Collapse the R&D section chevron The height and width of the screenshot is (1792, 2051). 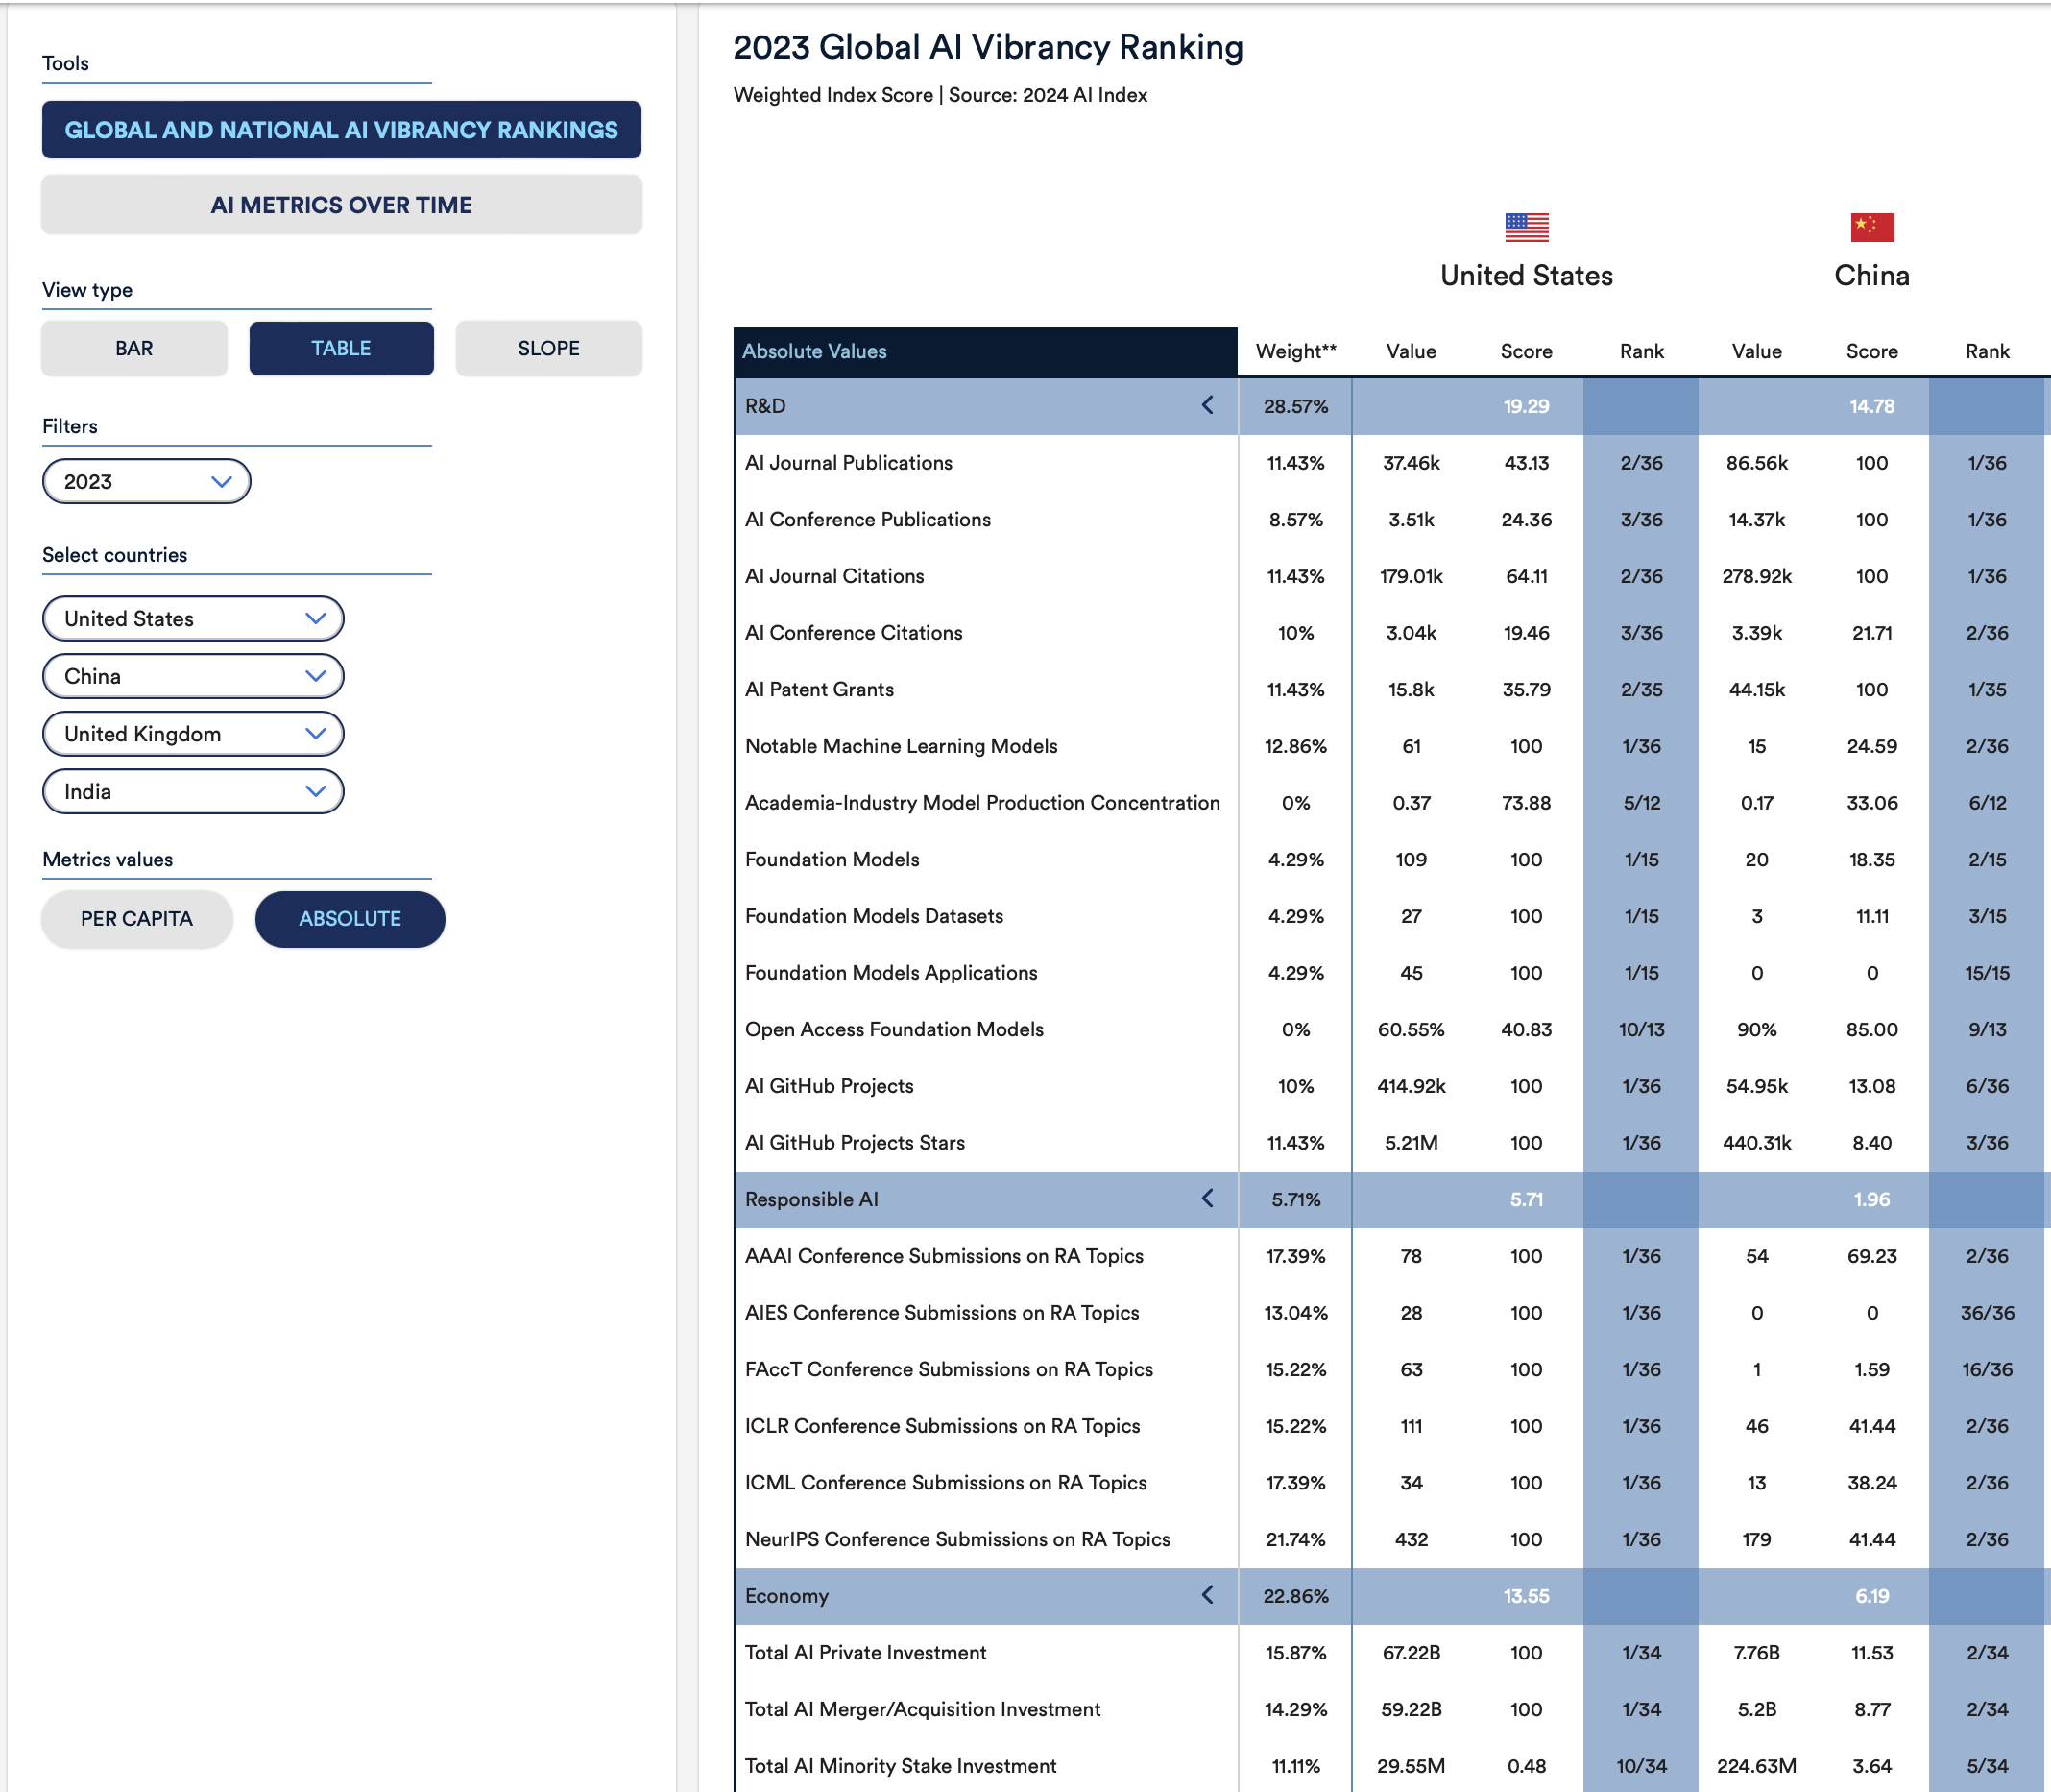1207,405
